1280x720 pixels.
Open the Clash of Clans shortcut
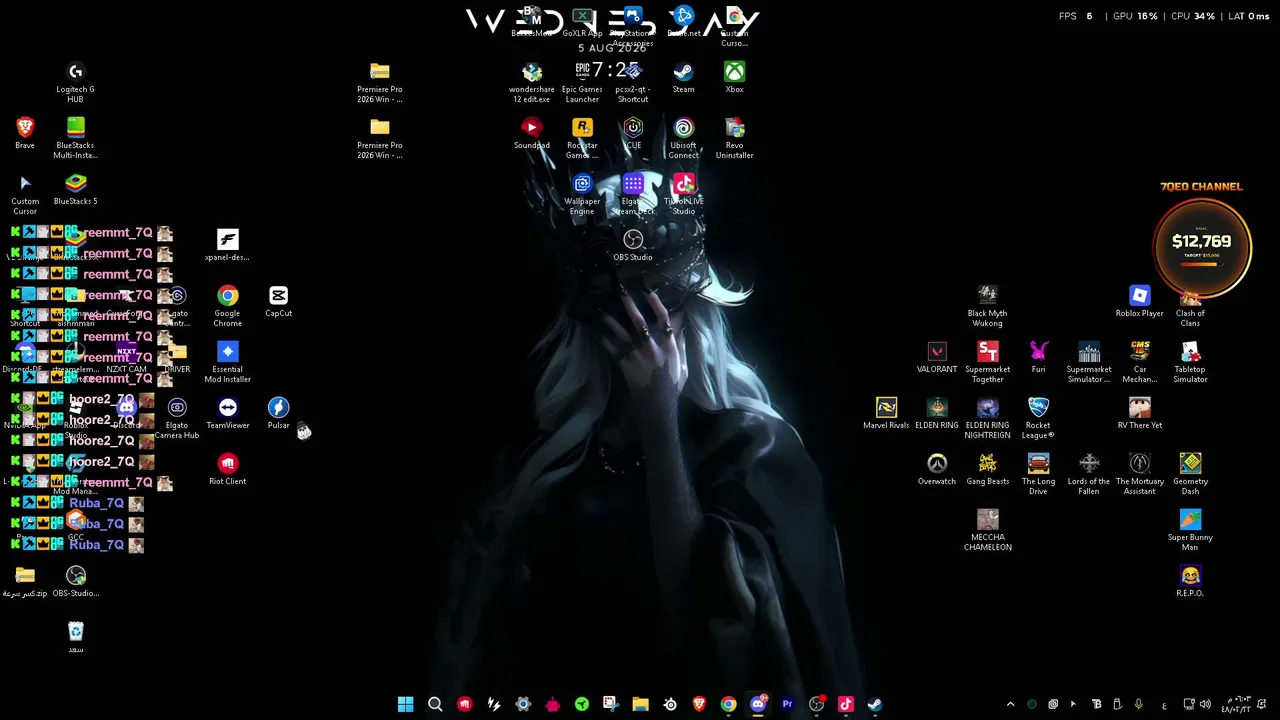(1190, 300)
